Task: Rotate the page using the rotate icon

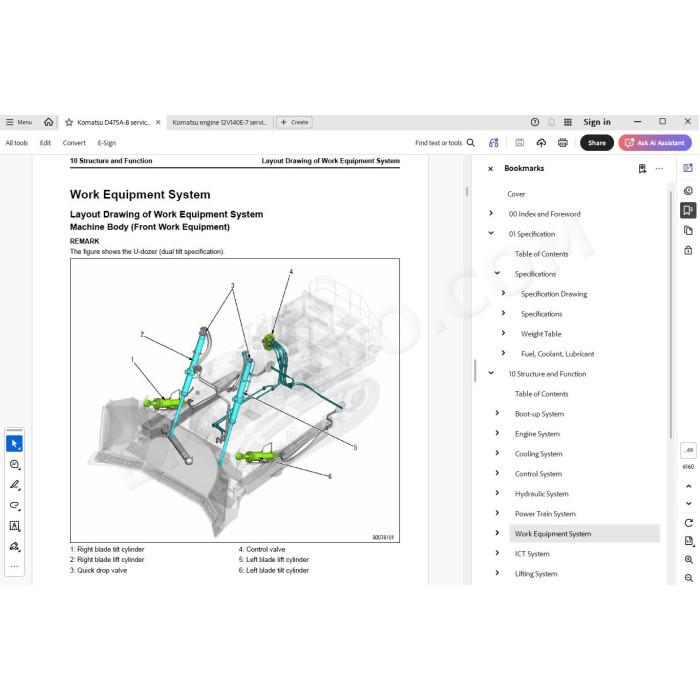Action: [688, 523]
